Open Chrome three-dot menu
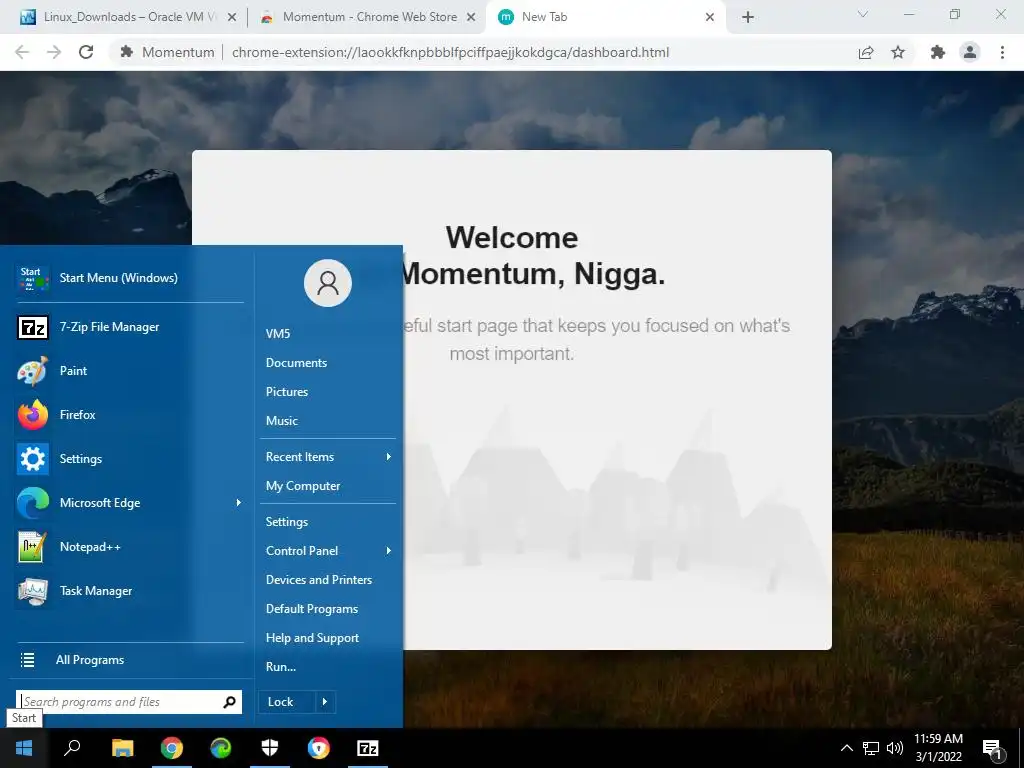This screenshot has width=1024, height=768. pos(1002,52)
